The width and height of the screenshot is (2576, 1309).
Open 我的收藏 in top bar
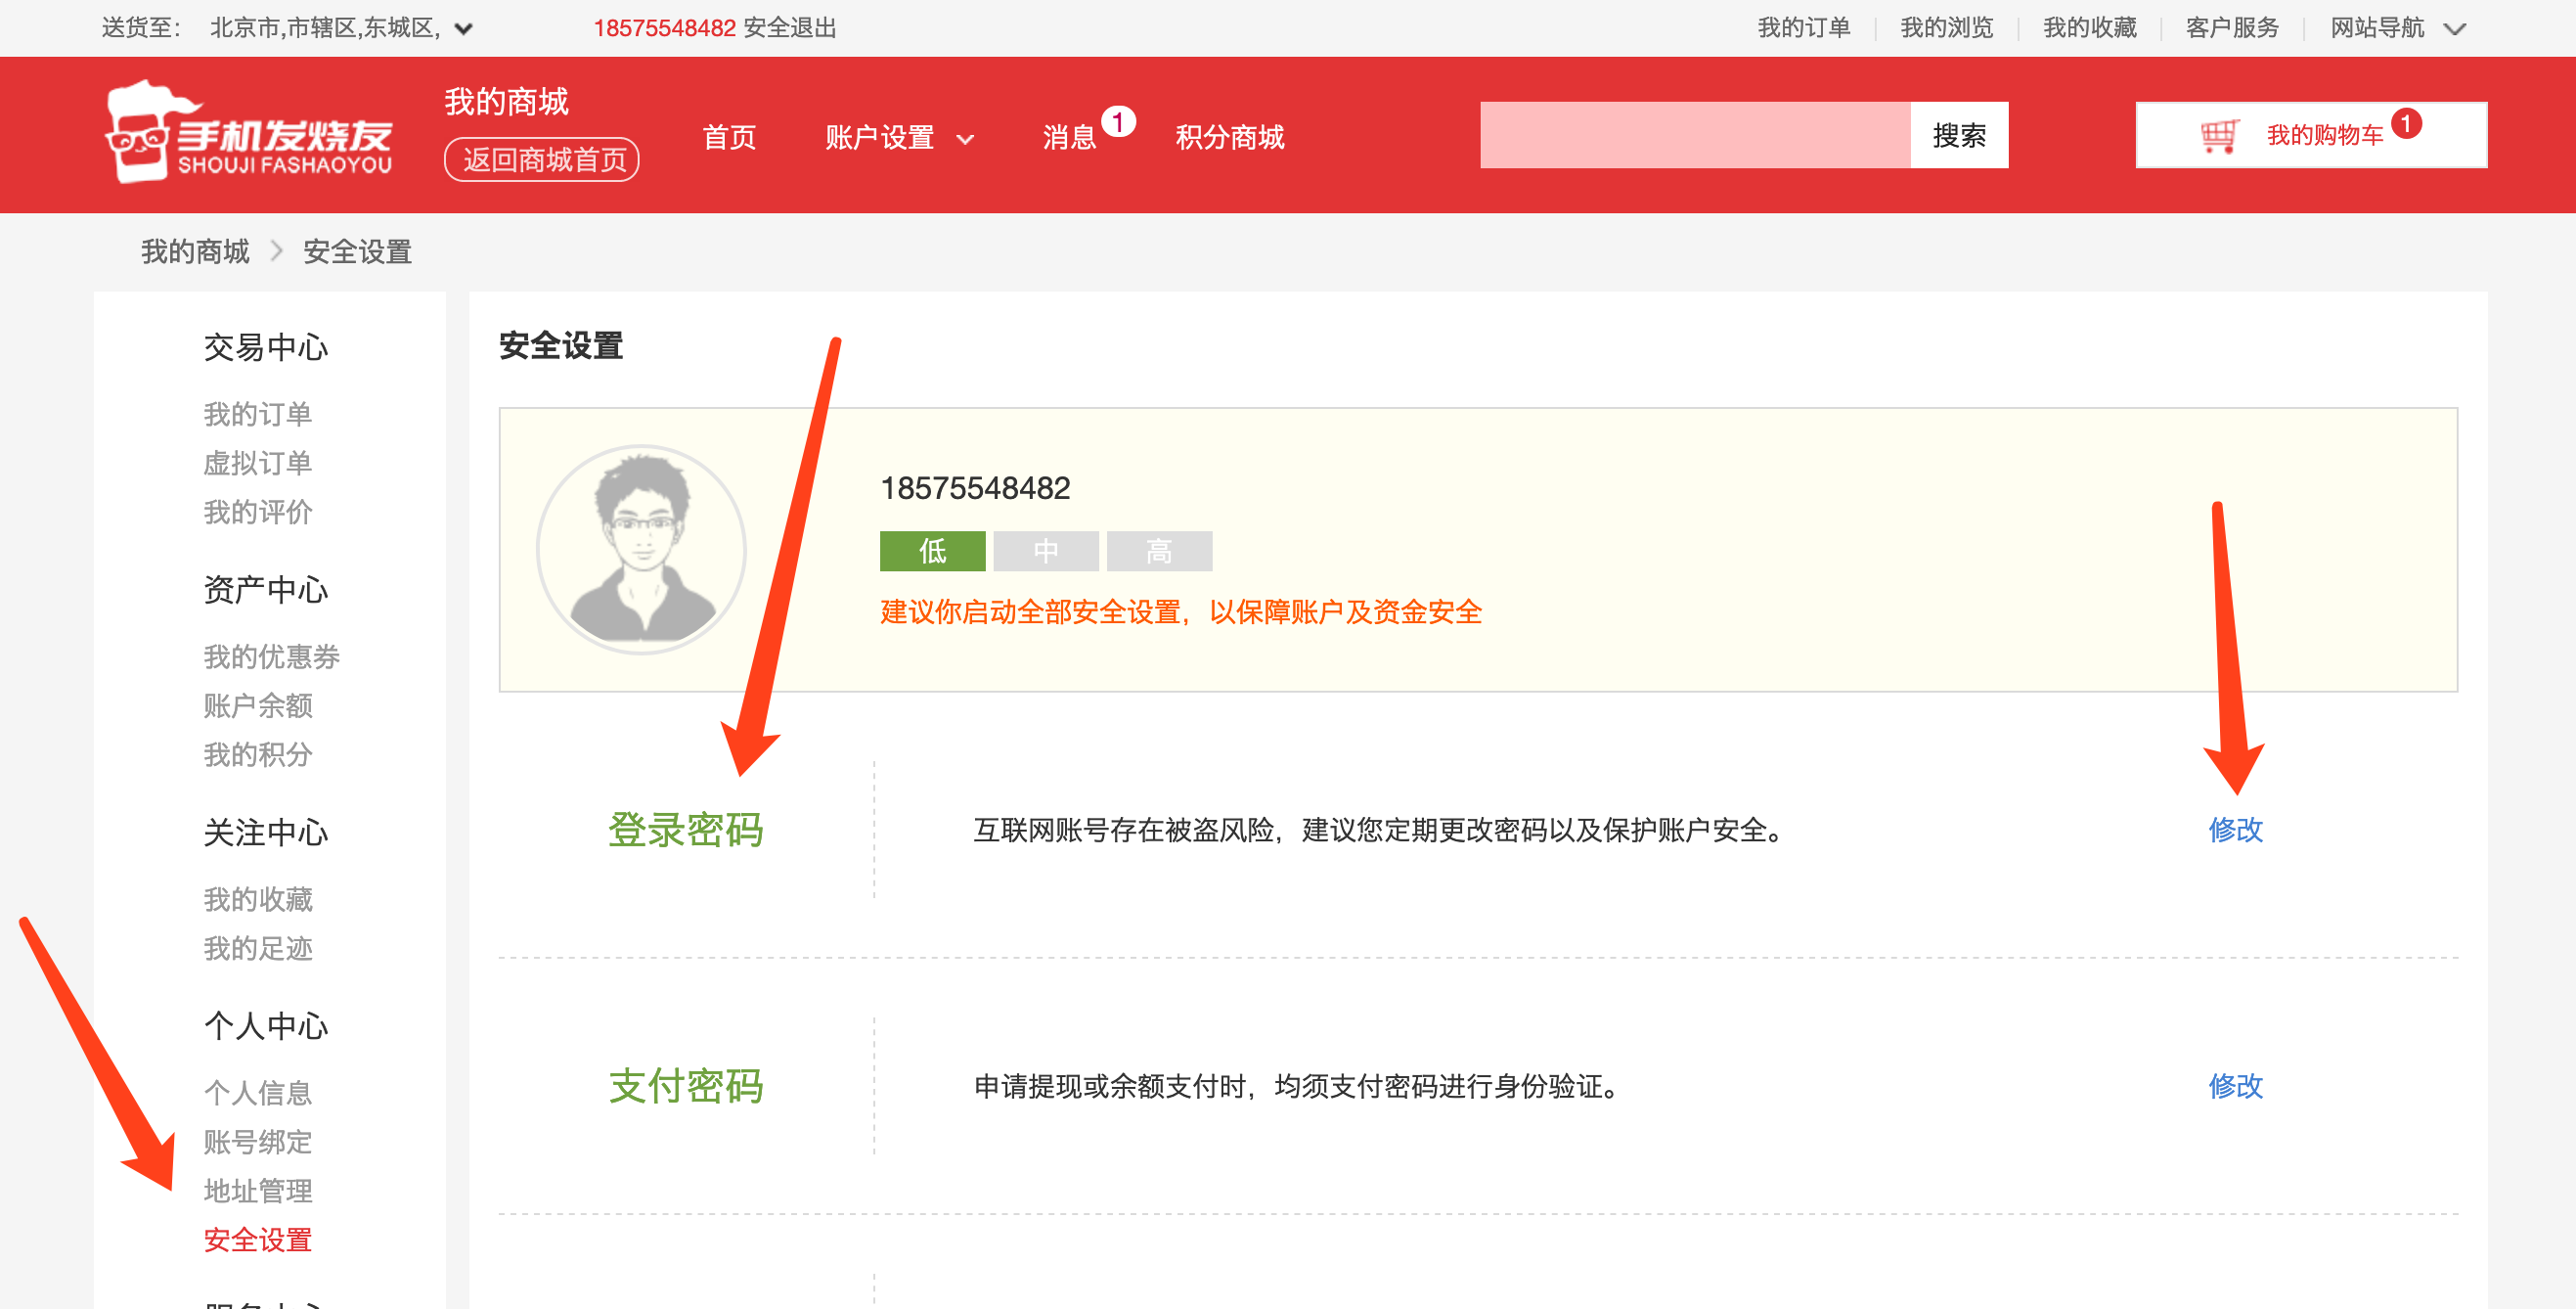[2089, 28]
